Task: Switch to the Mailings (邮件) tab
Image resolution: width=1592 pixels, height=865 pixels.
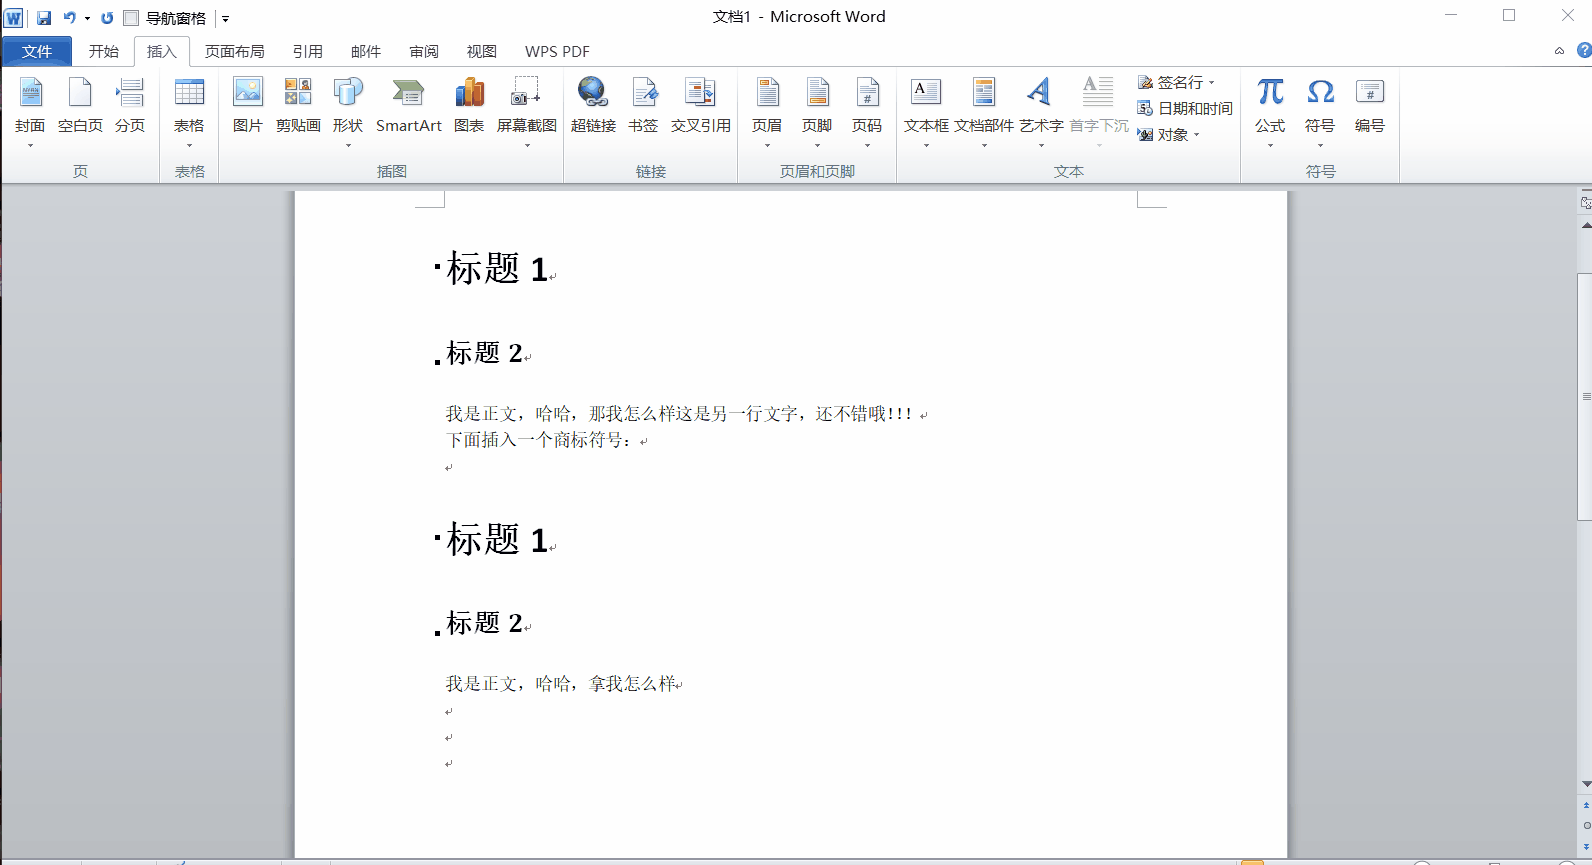Action: 366,51
